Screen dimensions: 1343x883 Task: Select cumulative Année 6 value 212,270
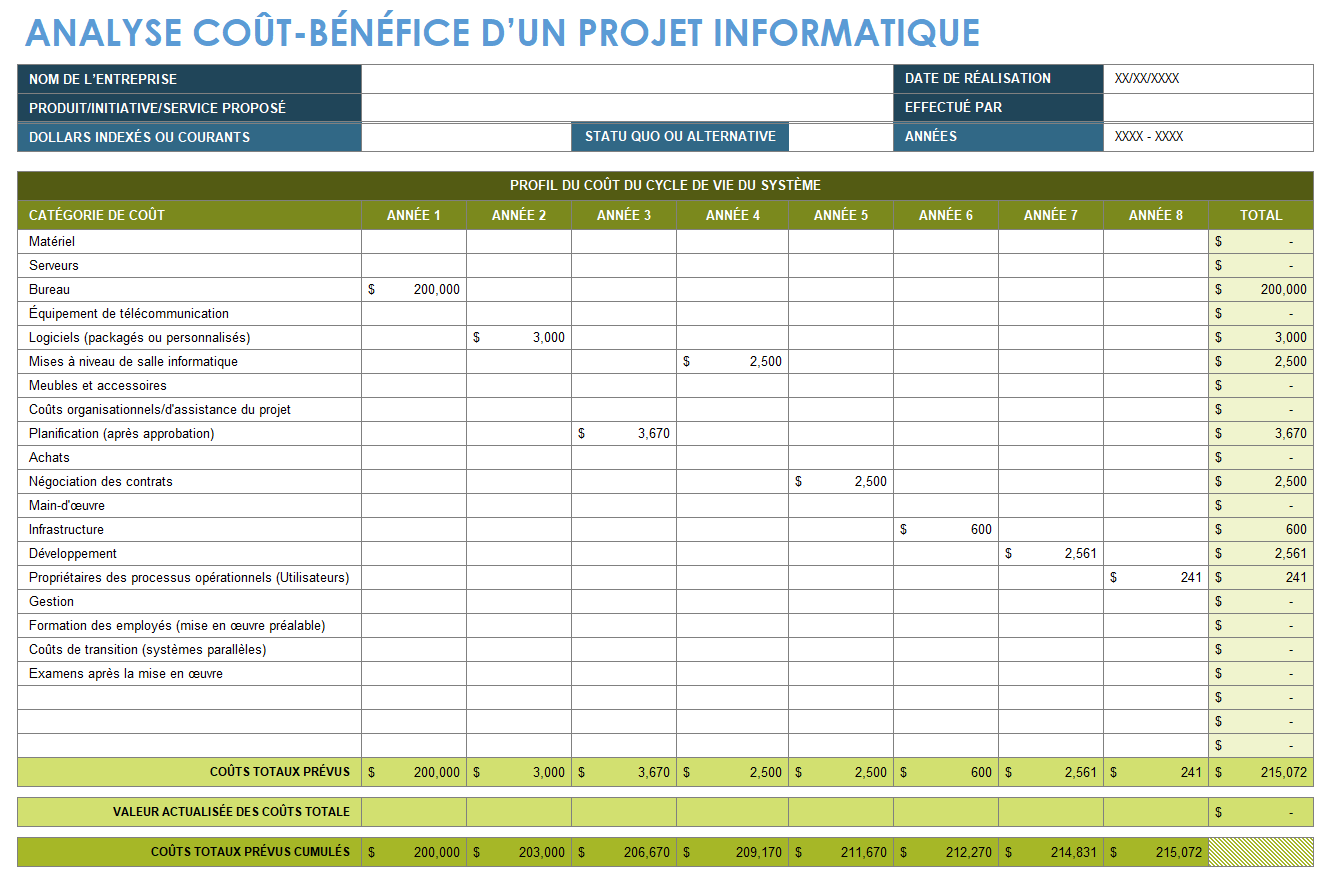[946, 852]
